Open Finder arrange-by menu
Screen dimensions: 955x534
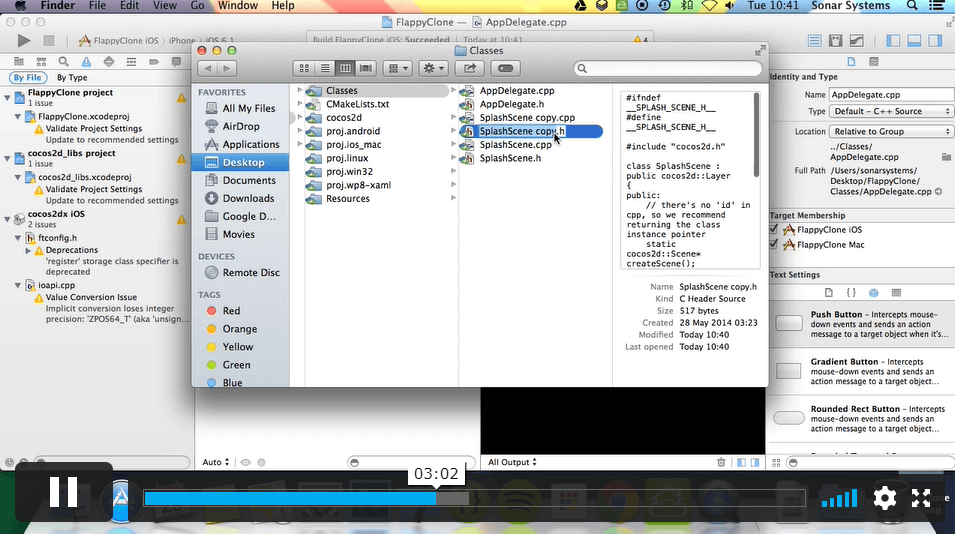(x=398, y=68)
